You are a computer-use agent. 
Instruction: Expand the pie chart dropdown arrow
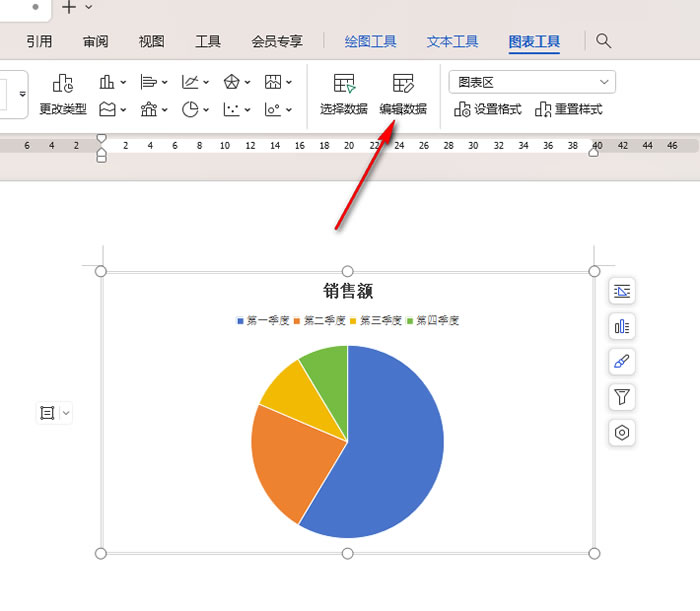point(206,109)
